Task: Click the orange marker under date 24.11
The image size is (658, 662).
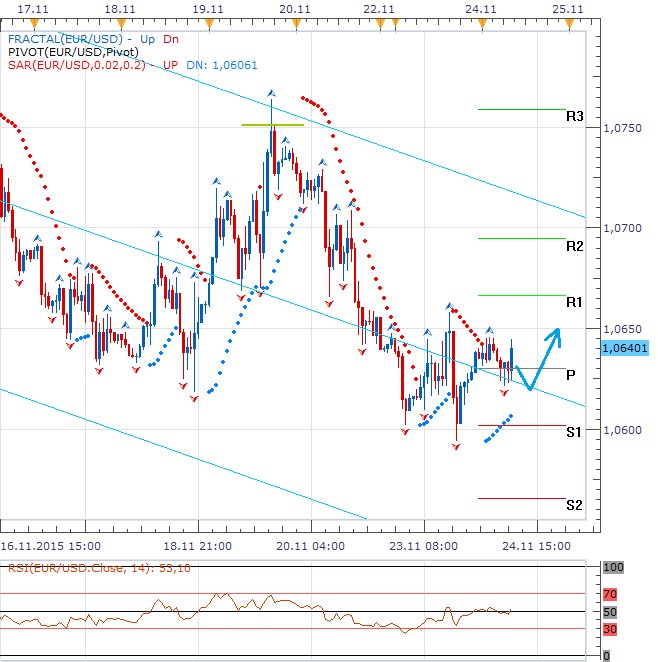Action: [x=482, y=24]
